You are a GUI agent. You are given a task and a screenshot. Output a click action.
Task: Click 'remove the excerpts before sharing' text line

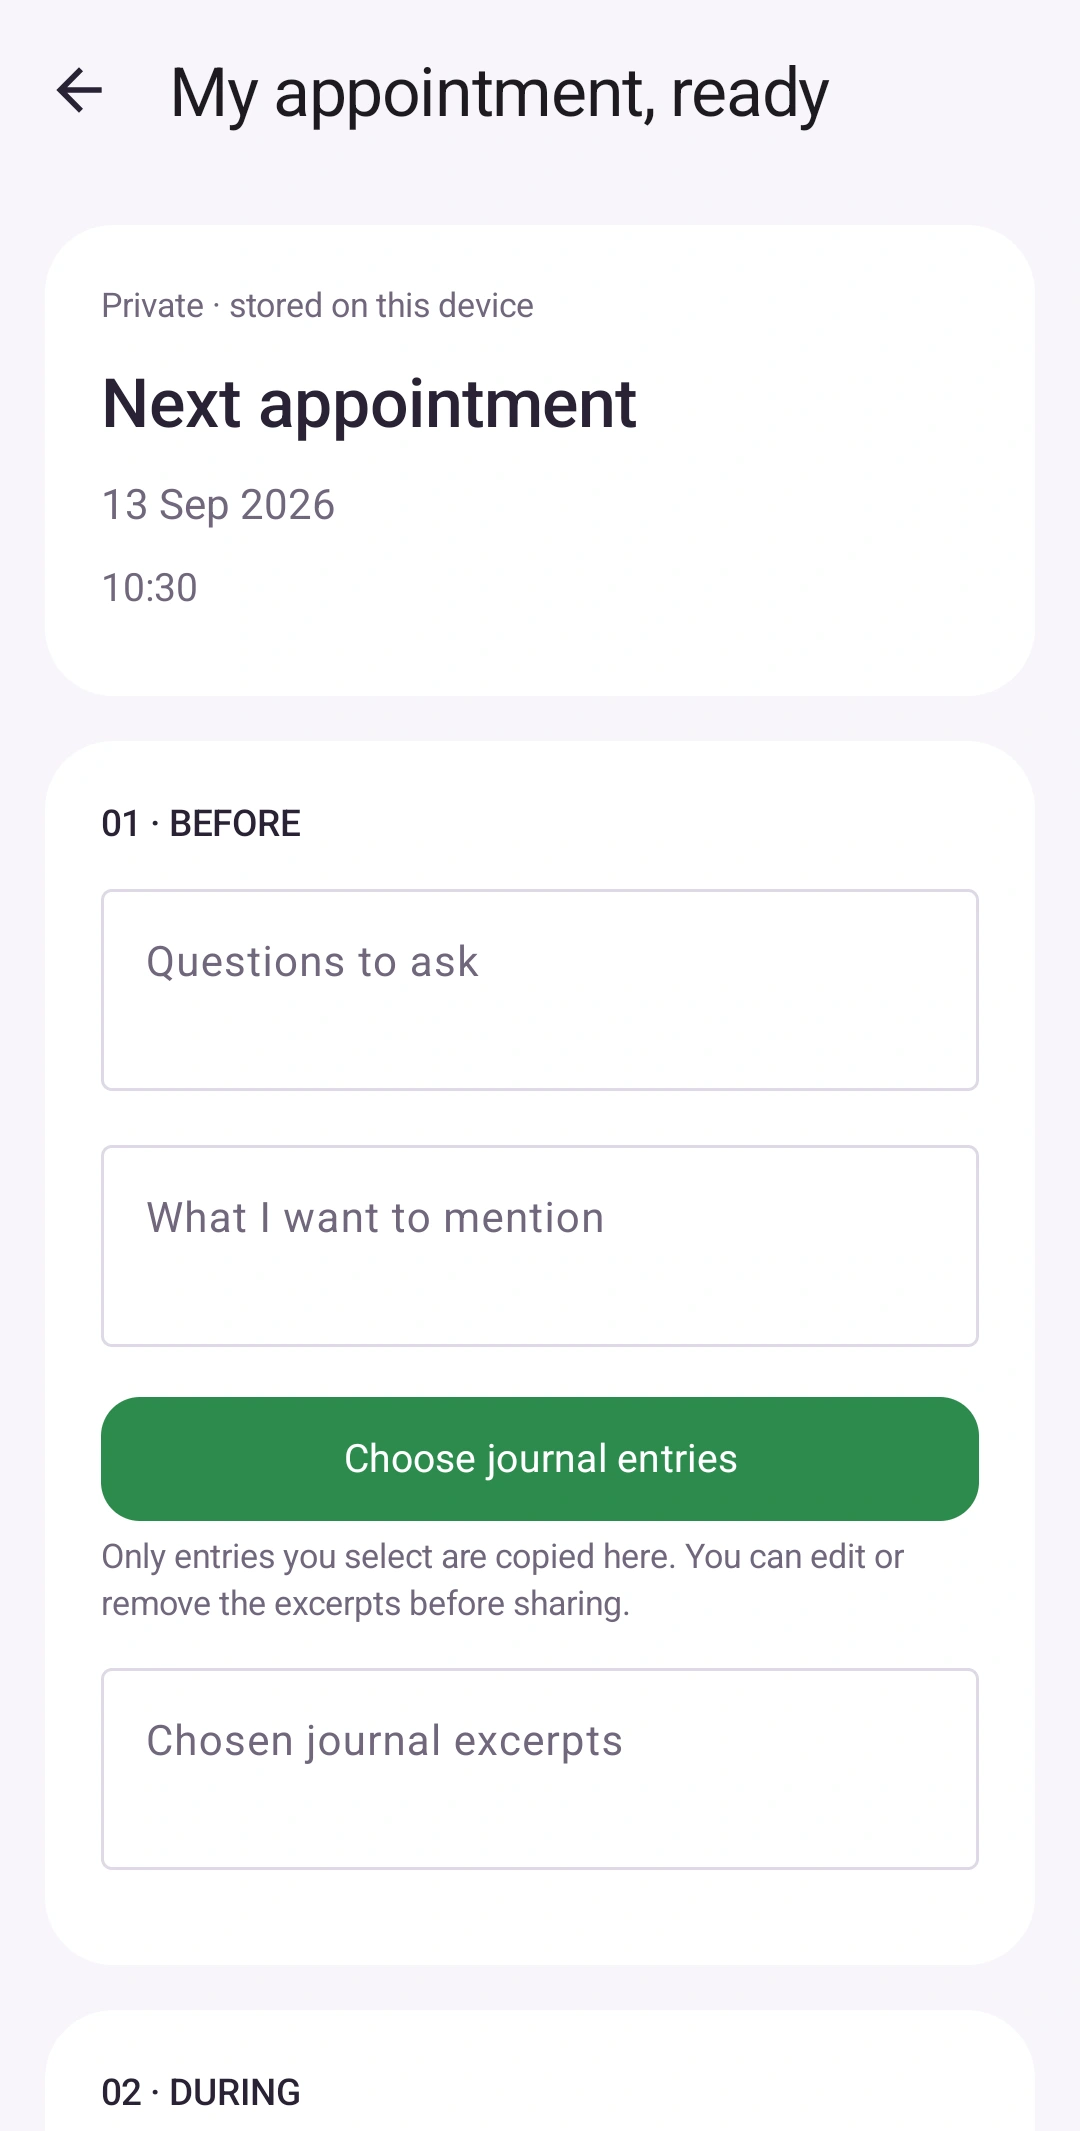[366, 1604]
